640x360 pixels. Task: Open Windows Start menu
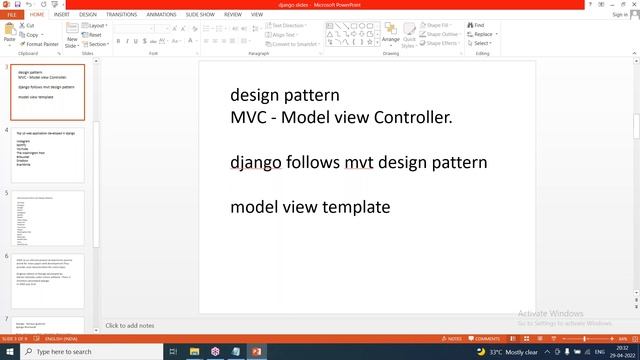(x=10, y=351)
